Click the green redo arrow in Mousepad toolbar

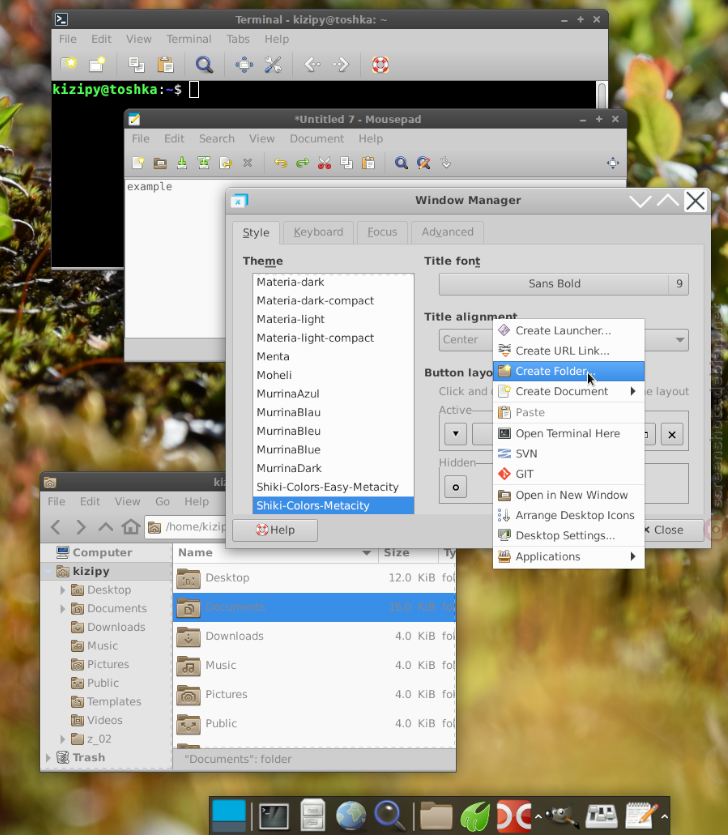(302, 162)
